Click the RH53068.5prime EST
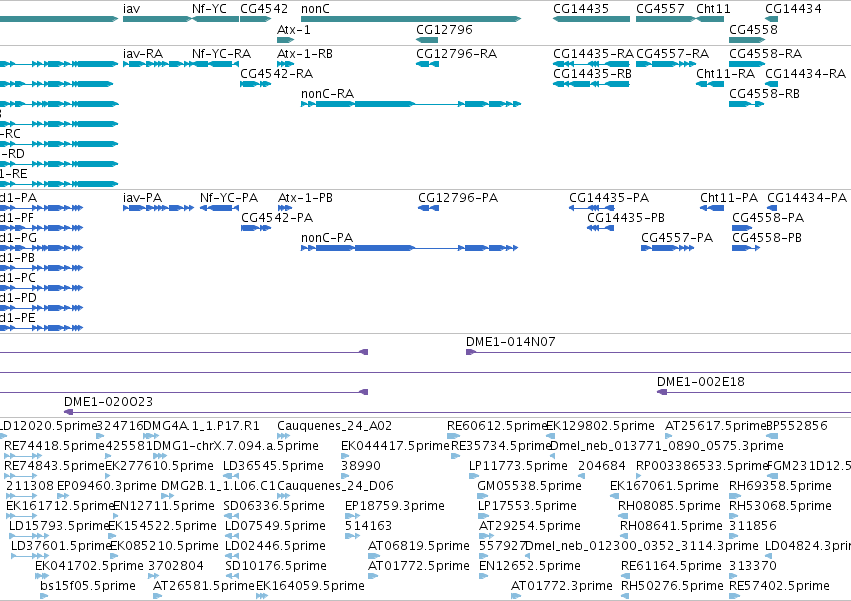 pos(735,516)
